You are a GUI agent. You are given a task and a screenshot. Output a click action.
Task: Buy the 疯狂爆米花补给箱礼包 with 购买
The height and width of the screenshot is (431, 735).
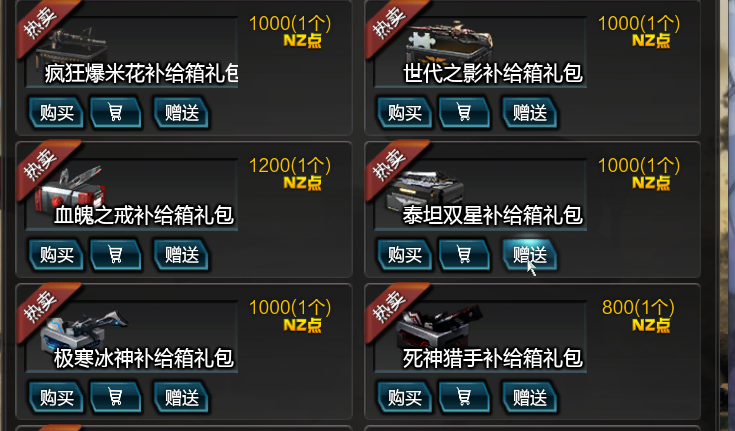coord(56,113)
